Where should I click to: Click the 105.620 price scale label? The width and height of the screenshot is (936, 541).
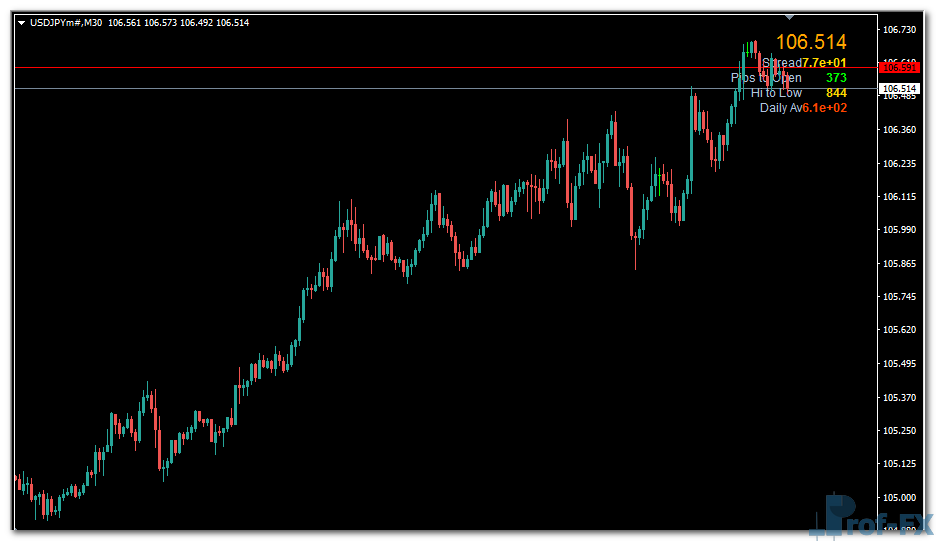tap(900, 330)
